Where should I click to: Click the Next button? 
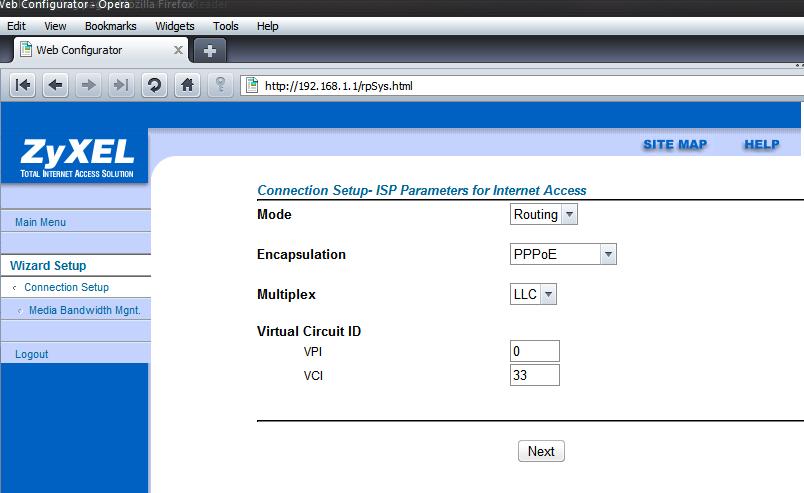point(541,451)
